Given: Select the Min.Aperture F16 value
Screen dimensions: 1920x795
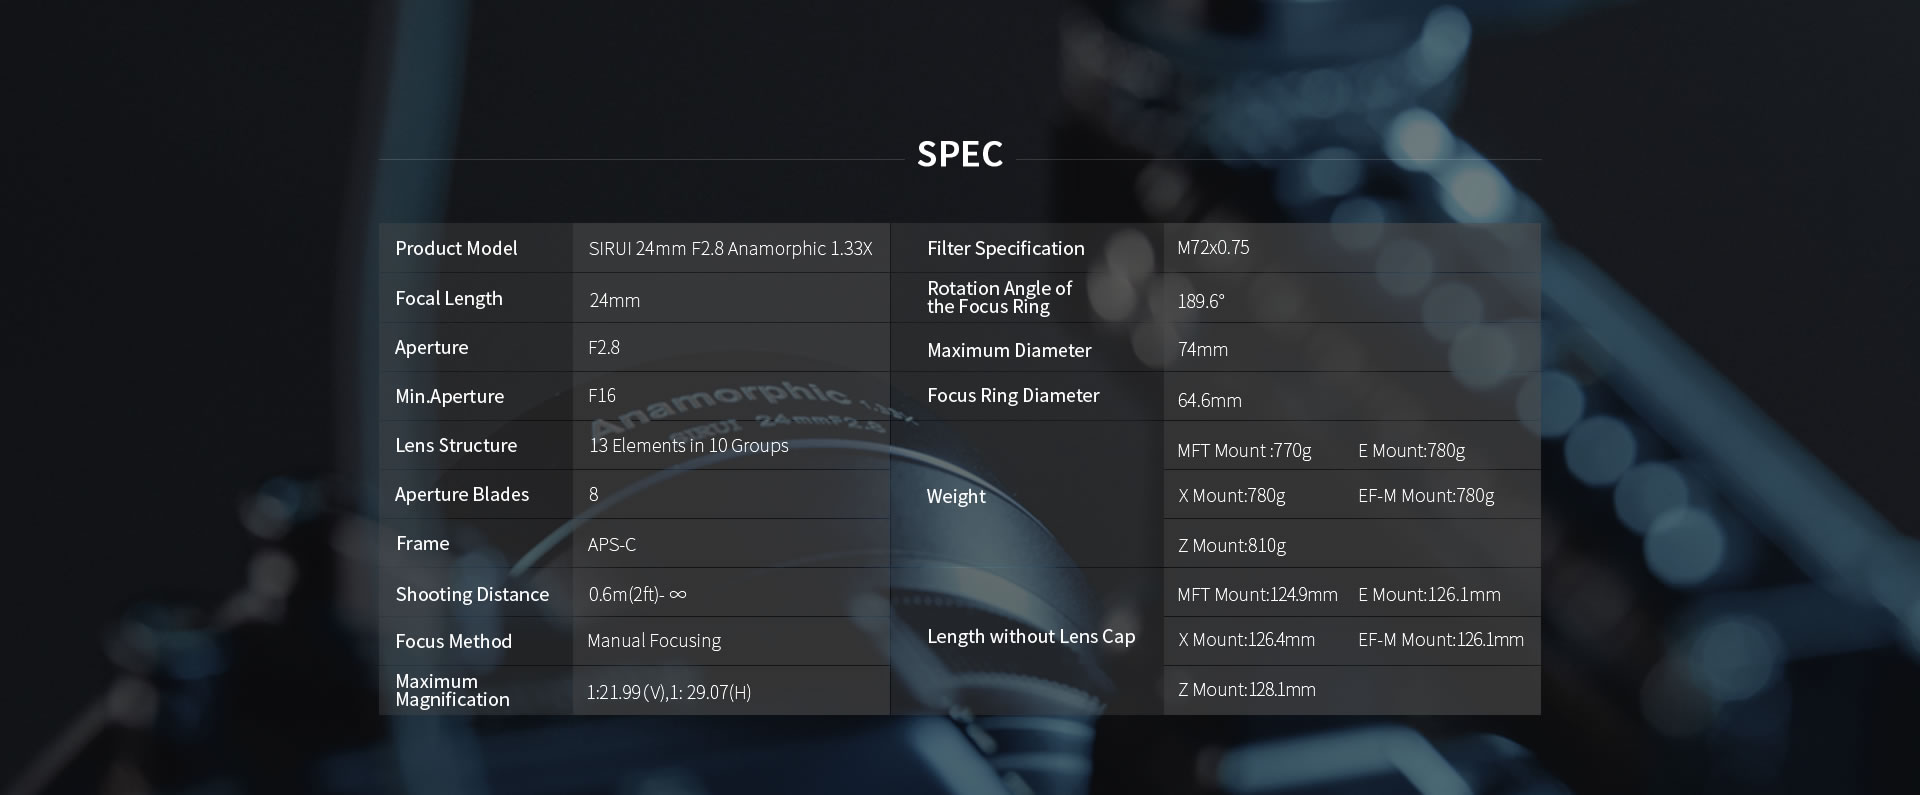Looking at the screenshot, I should [602, 395].
